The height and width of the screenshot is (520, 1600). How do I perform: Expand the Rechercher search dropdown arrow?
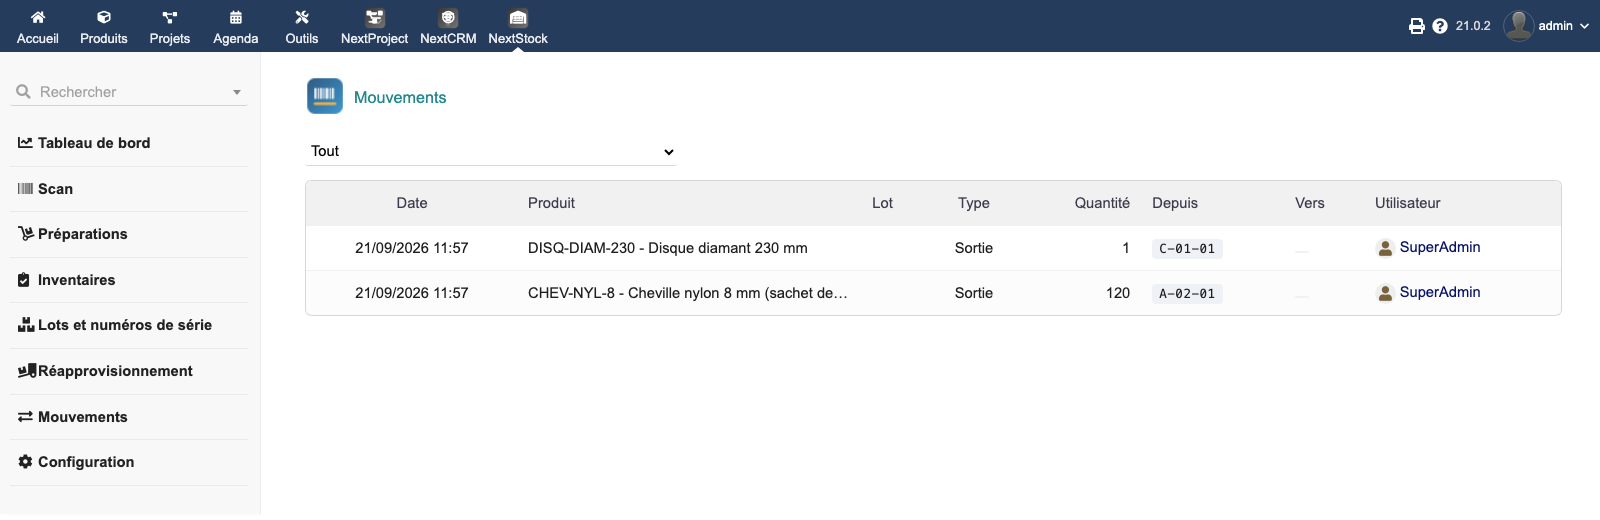pos(237,92)
